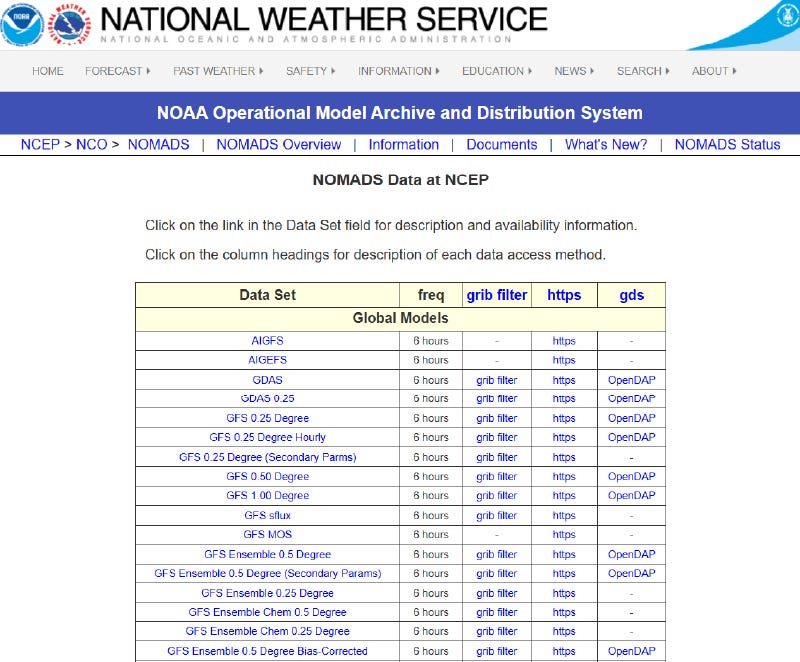Click OpenDAP for GFS 0.25 Degree
Image resolution: width=800 pixels, height=662 pixels.
click(631, 418)
